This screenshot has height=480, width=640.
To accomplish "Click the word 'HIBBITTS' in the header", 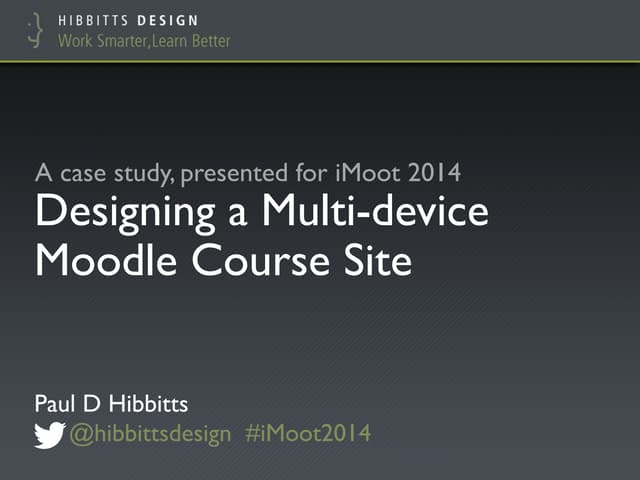I will coord(94,21).
